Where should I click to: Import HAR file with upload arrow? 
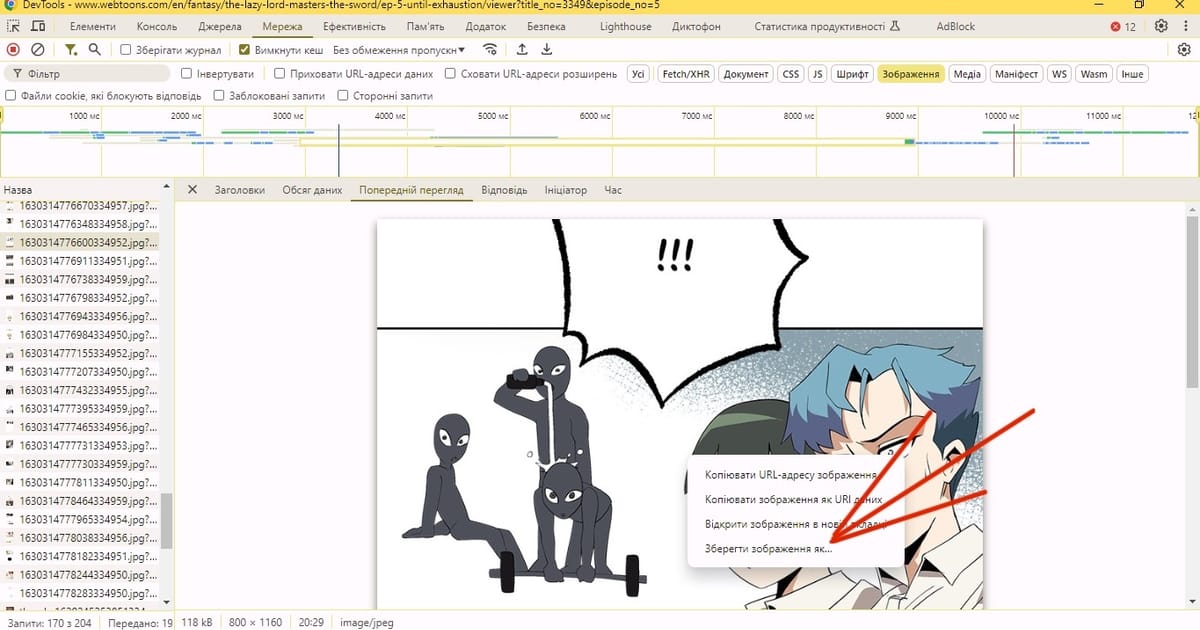tap(522, 49)
